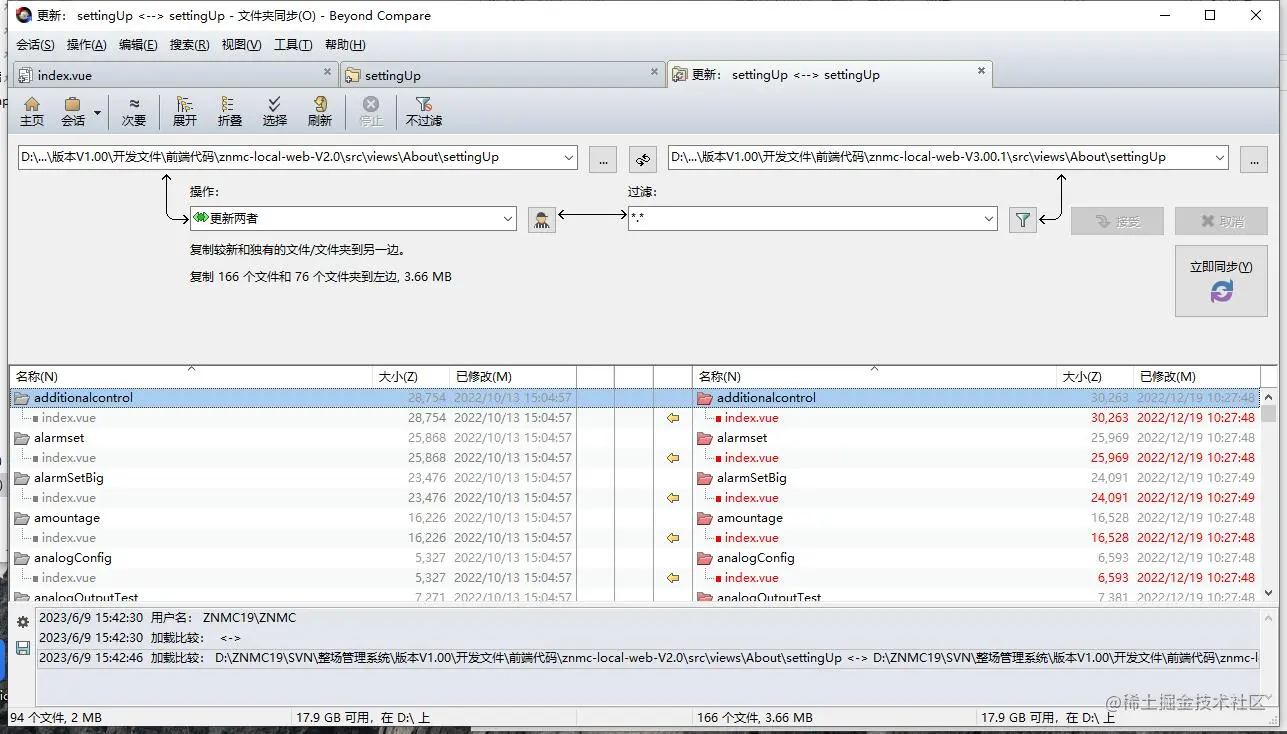The width and height of the screenshot is (1287, 734).
Task: Select the red index.vue under the right alarmset folder
Action: (x=751, y=458)
